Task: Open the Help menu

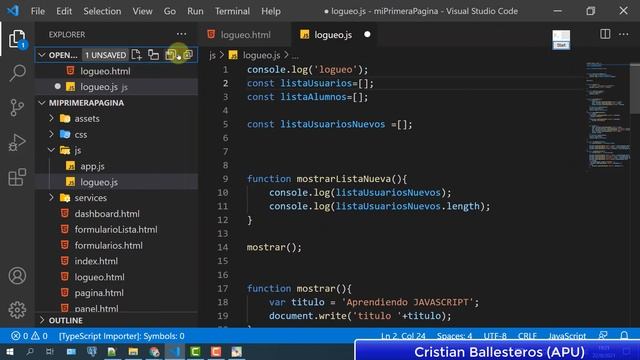Action: pos(271,11)
